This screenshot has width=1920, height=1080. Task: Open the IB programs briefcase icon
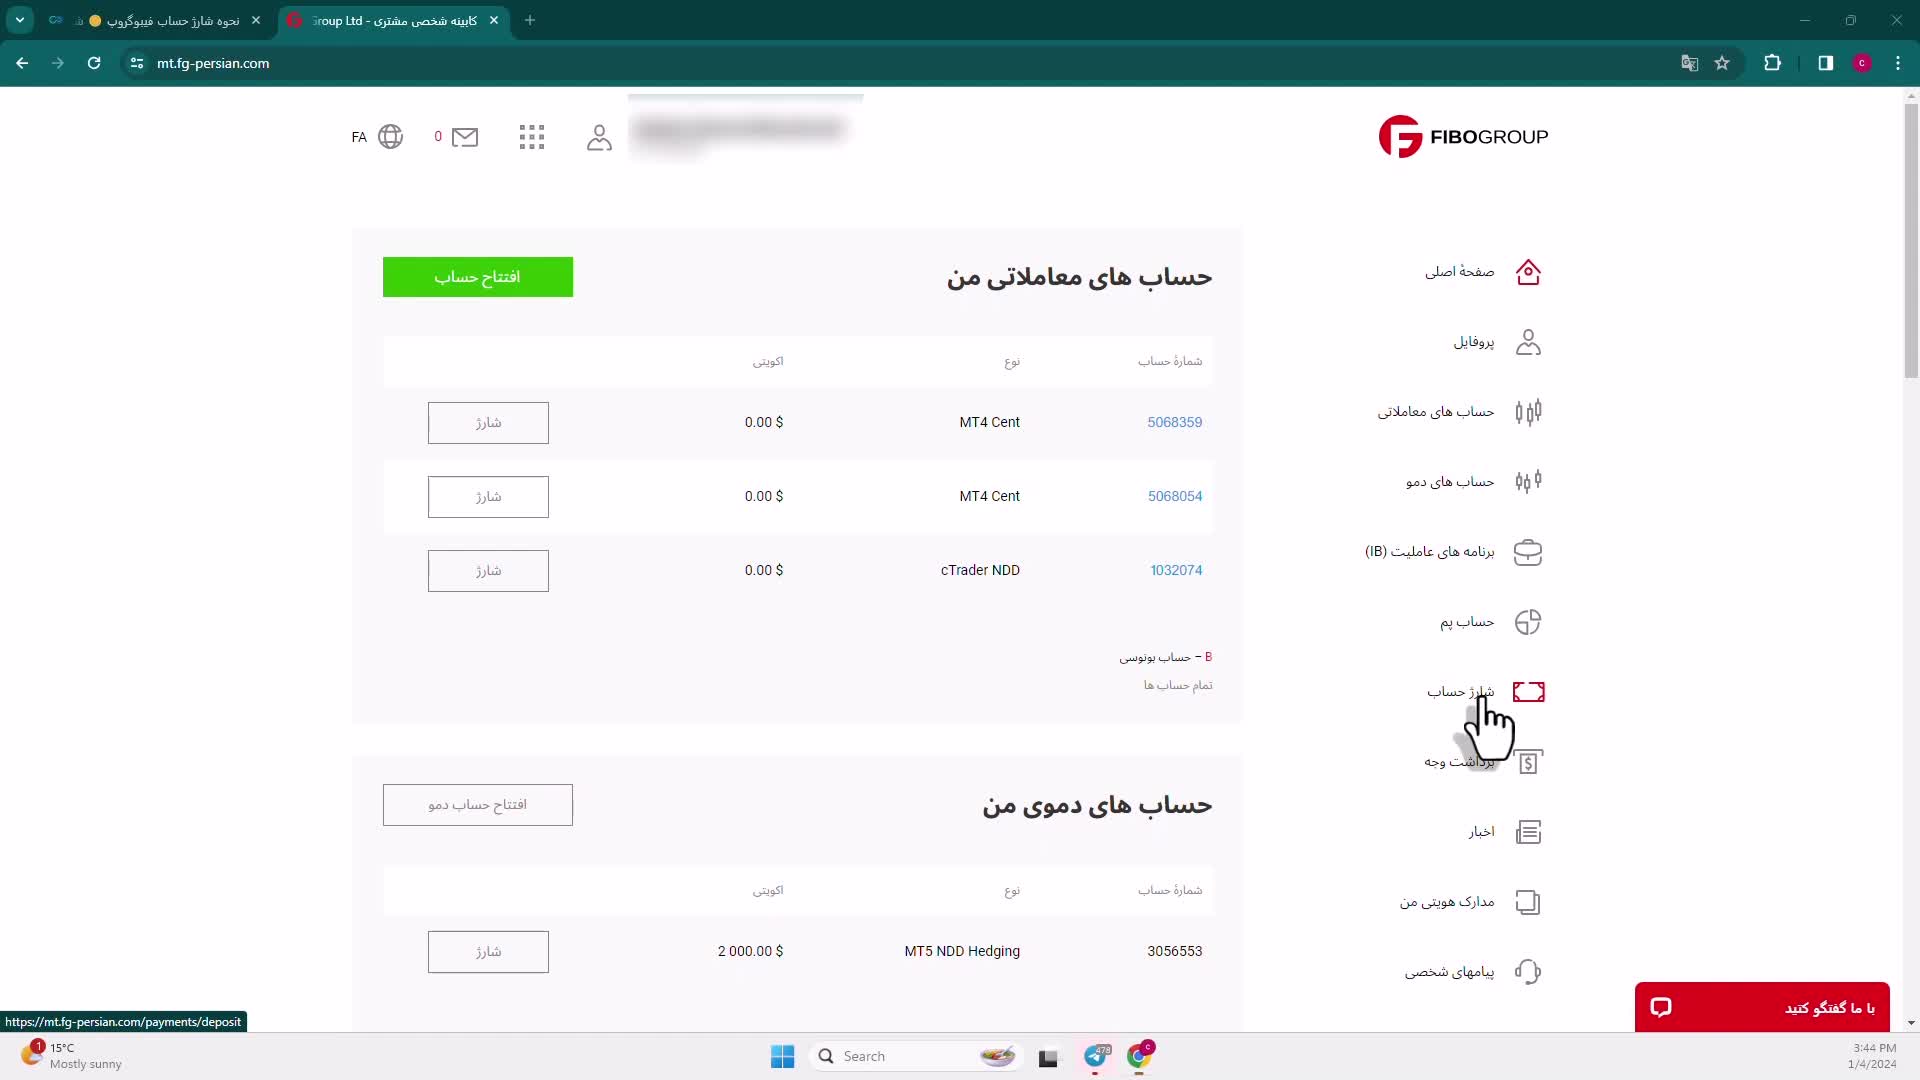pos(1527,552)
